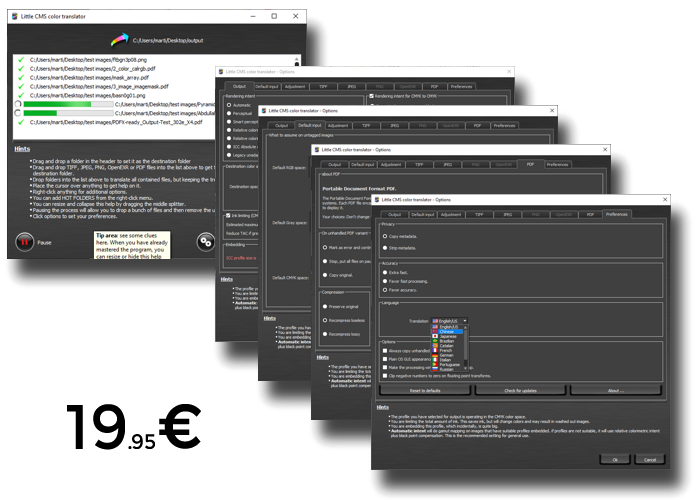This screenshot has height=500, width=700.
Task: Click green checkmark beside basn0g01.png
Action: [20, 95]
